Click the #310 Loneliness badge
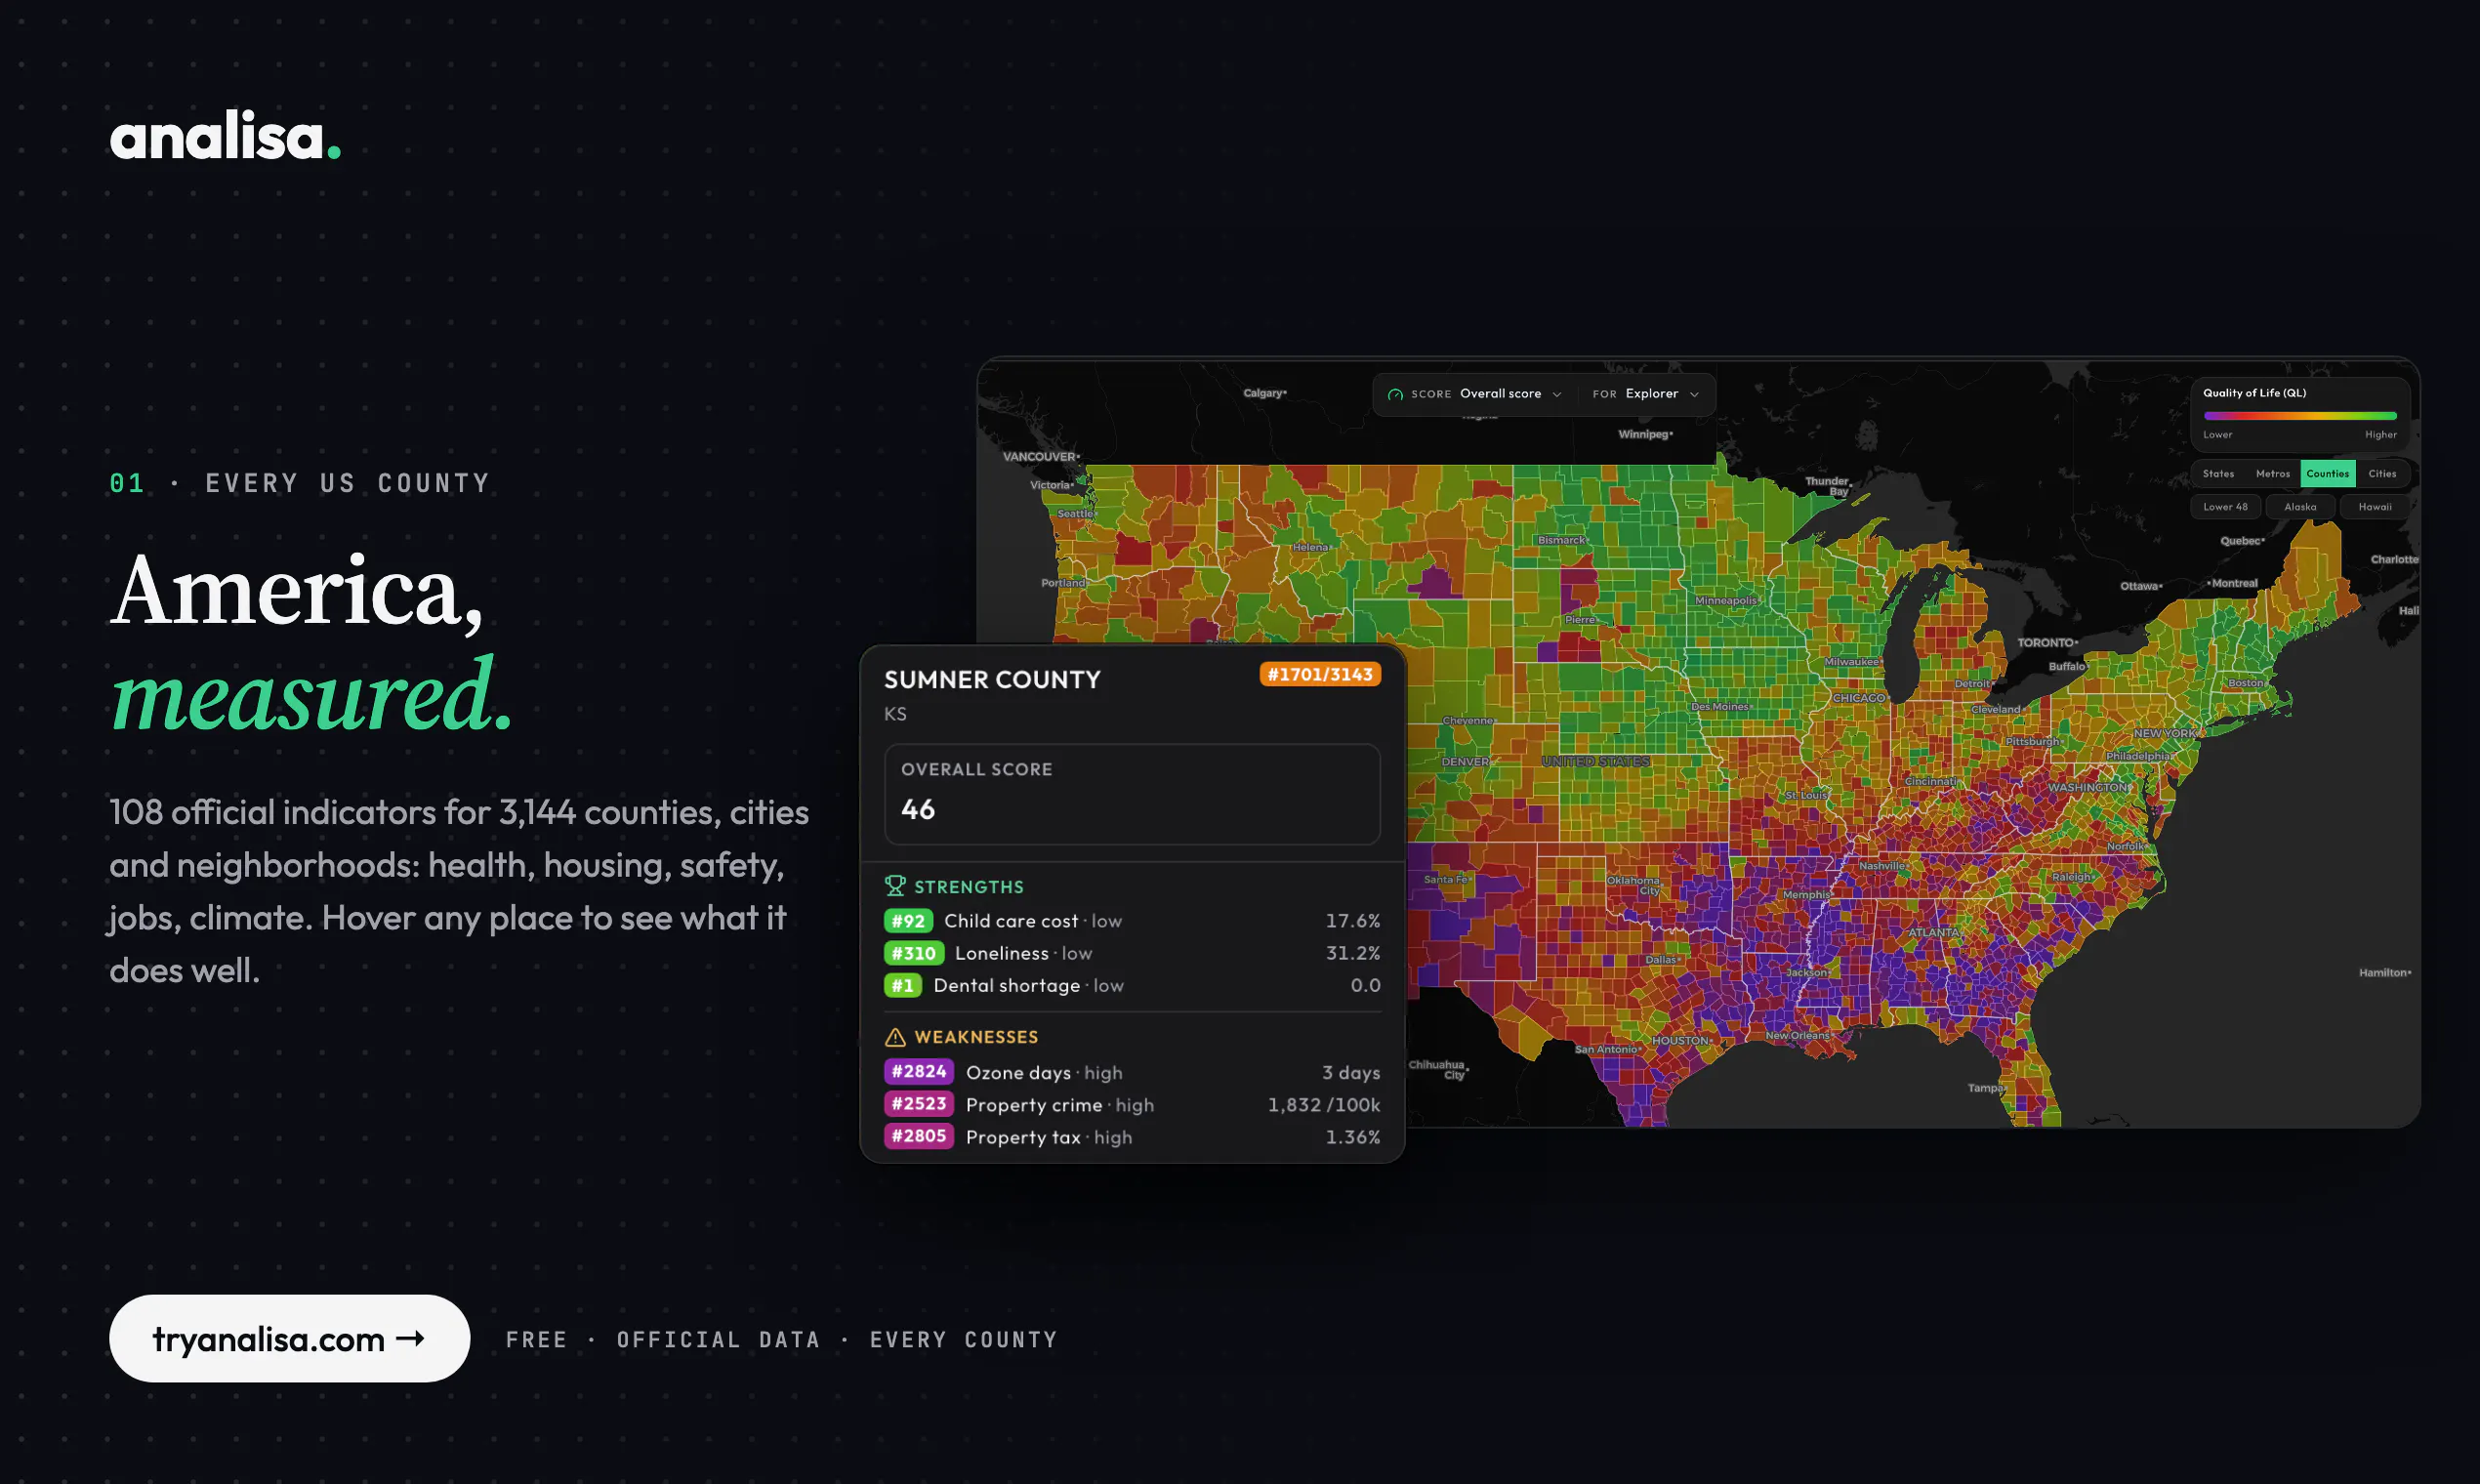The height and width of the screenshot is (1484, 2480). [913, 953]
